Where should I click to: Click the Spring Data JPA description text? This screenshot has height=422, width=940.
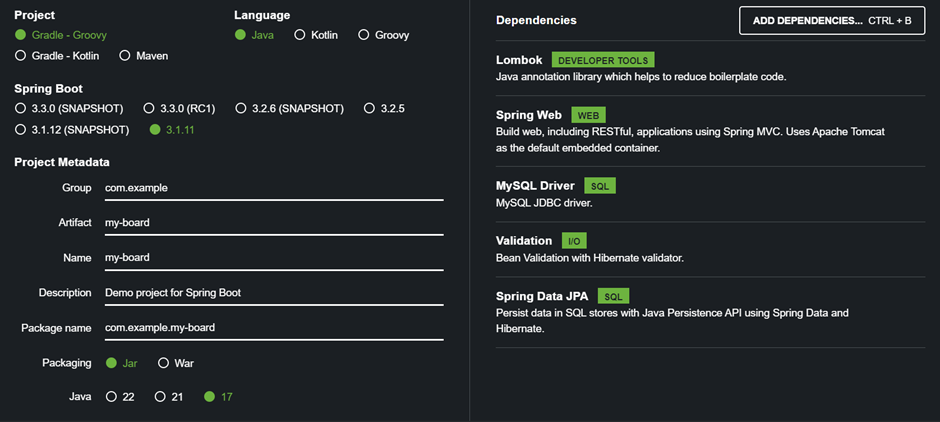[673, 321]
